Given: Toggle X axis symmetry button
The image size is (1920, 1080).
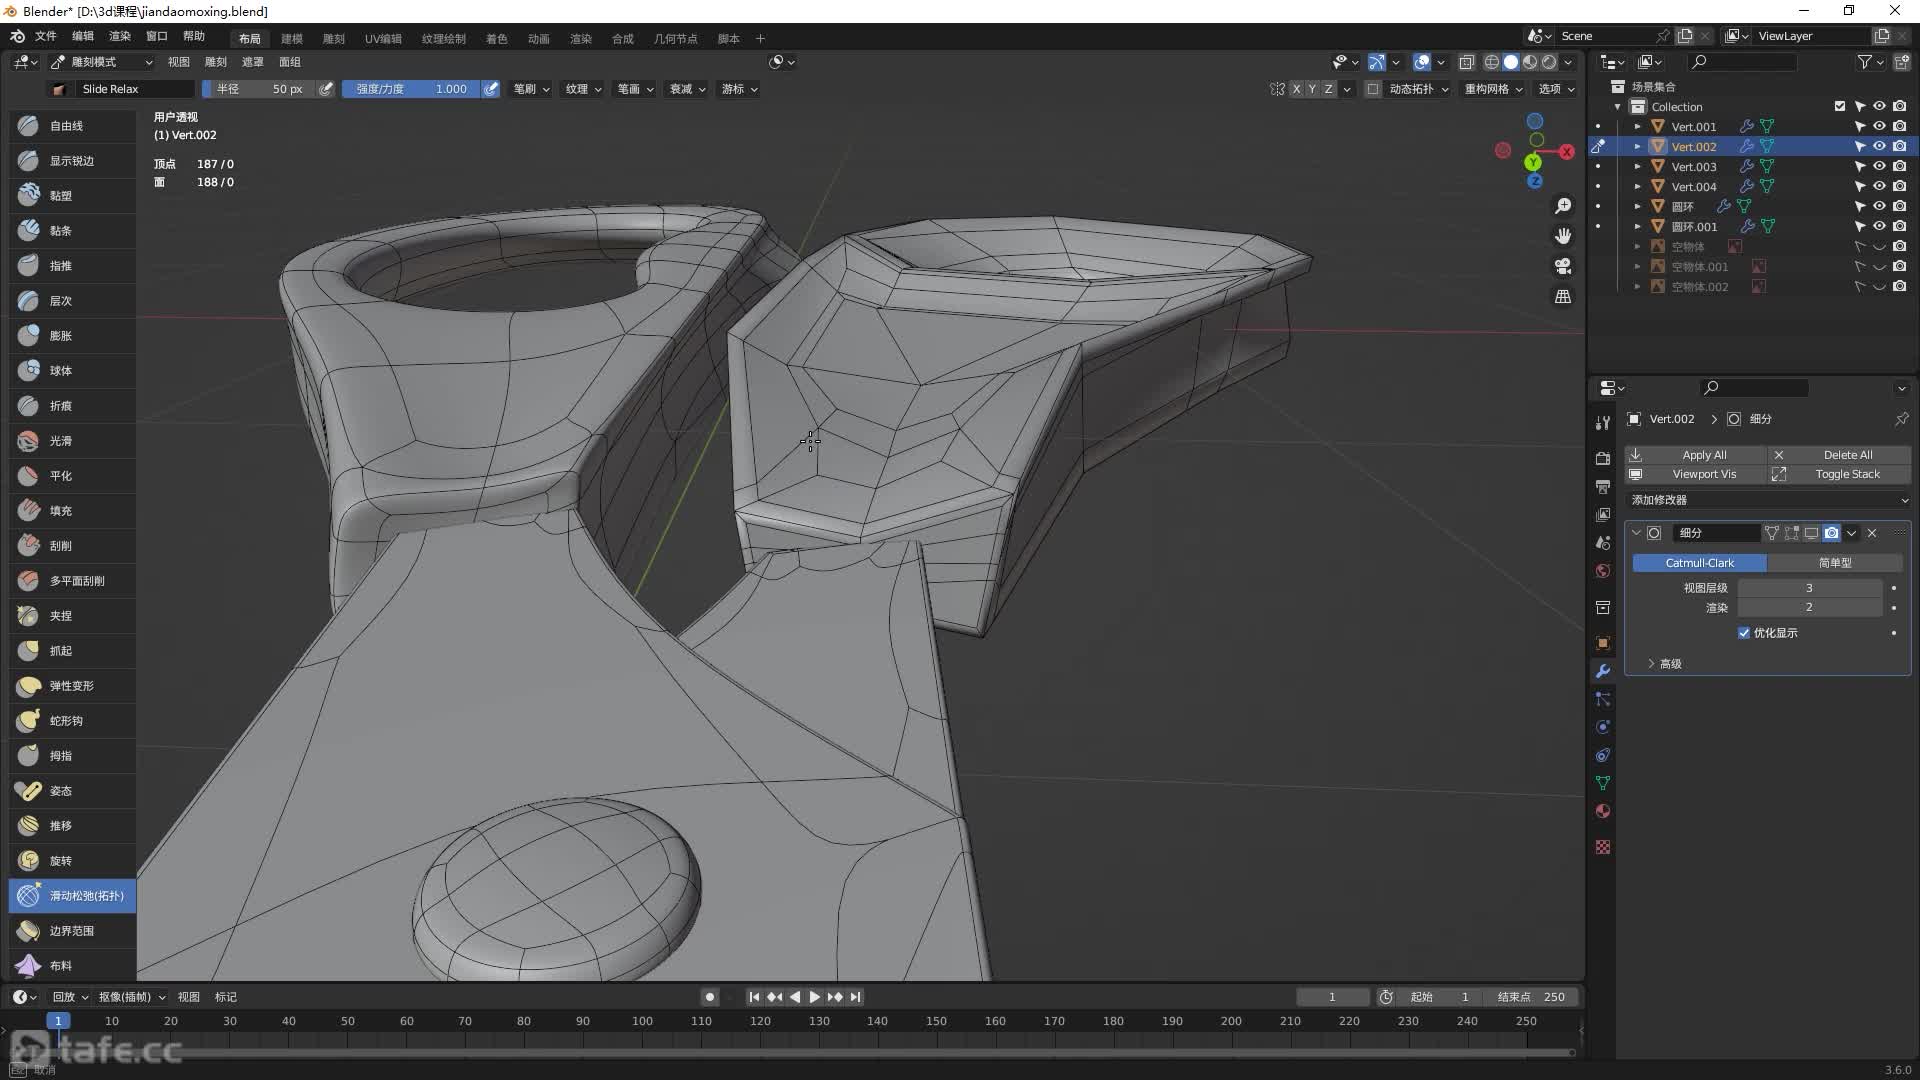Looking at the screenshot, I should pos(1296,89).
